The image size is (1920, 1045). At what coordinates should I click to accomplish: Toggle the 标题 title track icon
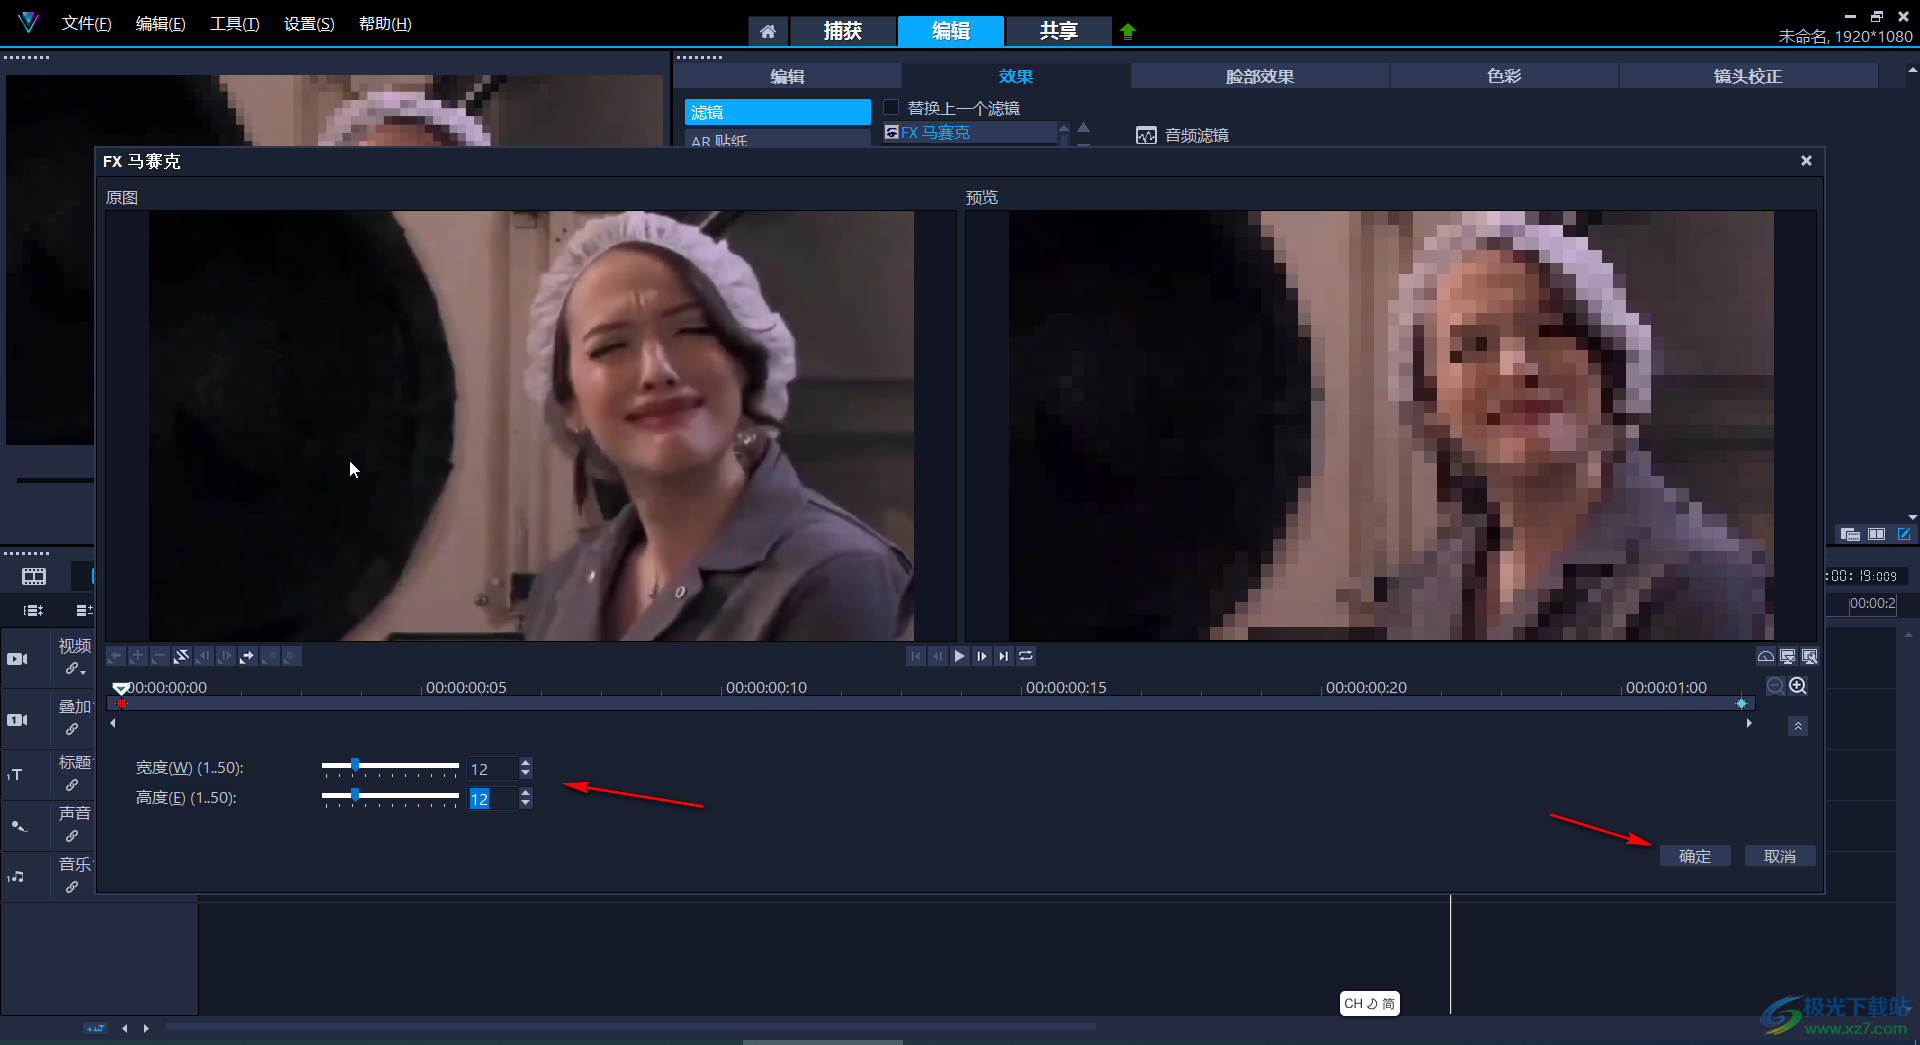click(15, 775)
